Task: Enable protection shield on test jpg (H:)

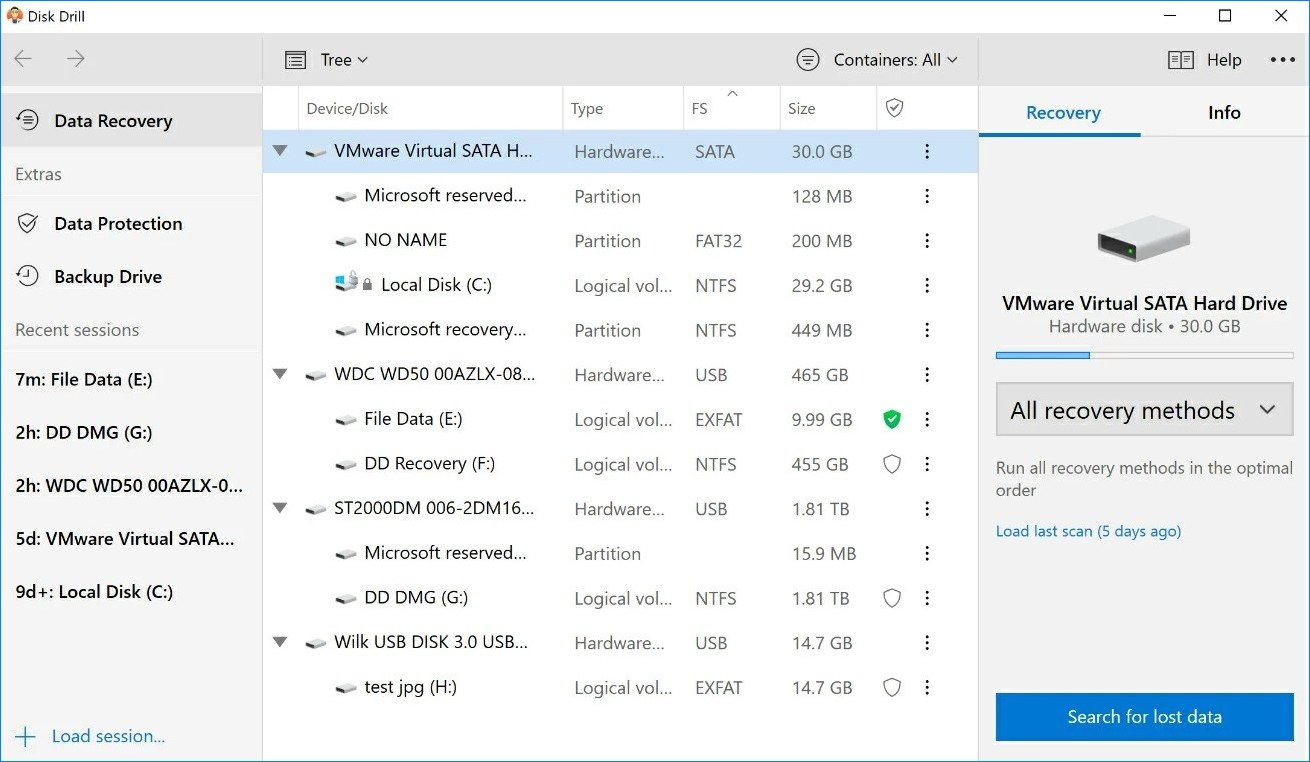Action: [x=891, y=688]
